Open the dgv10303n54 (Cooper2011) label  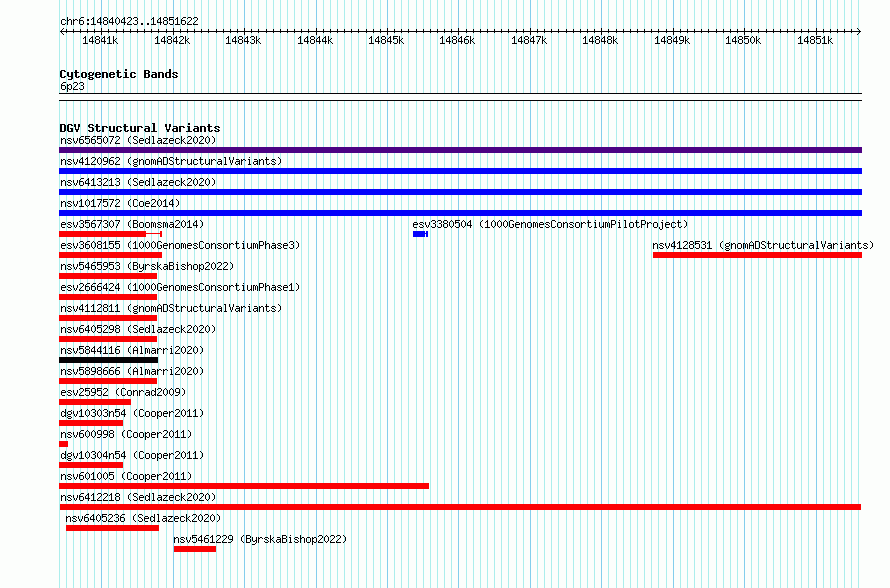pos(132,413)
